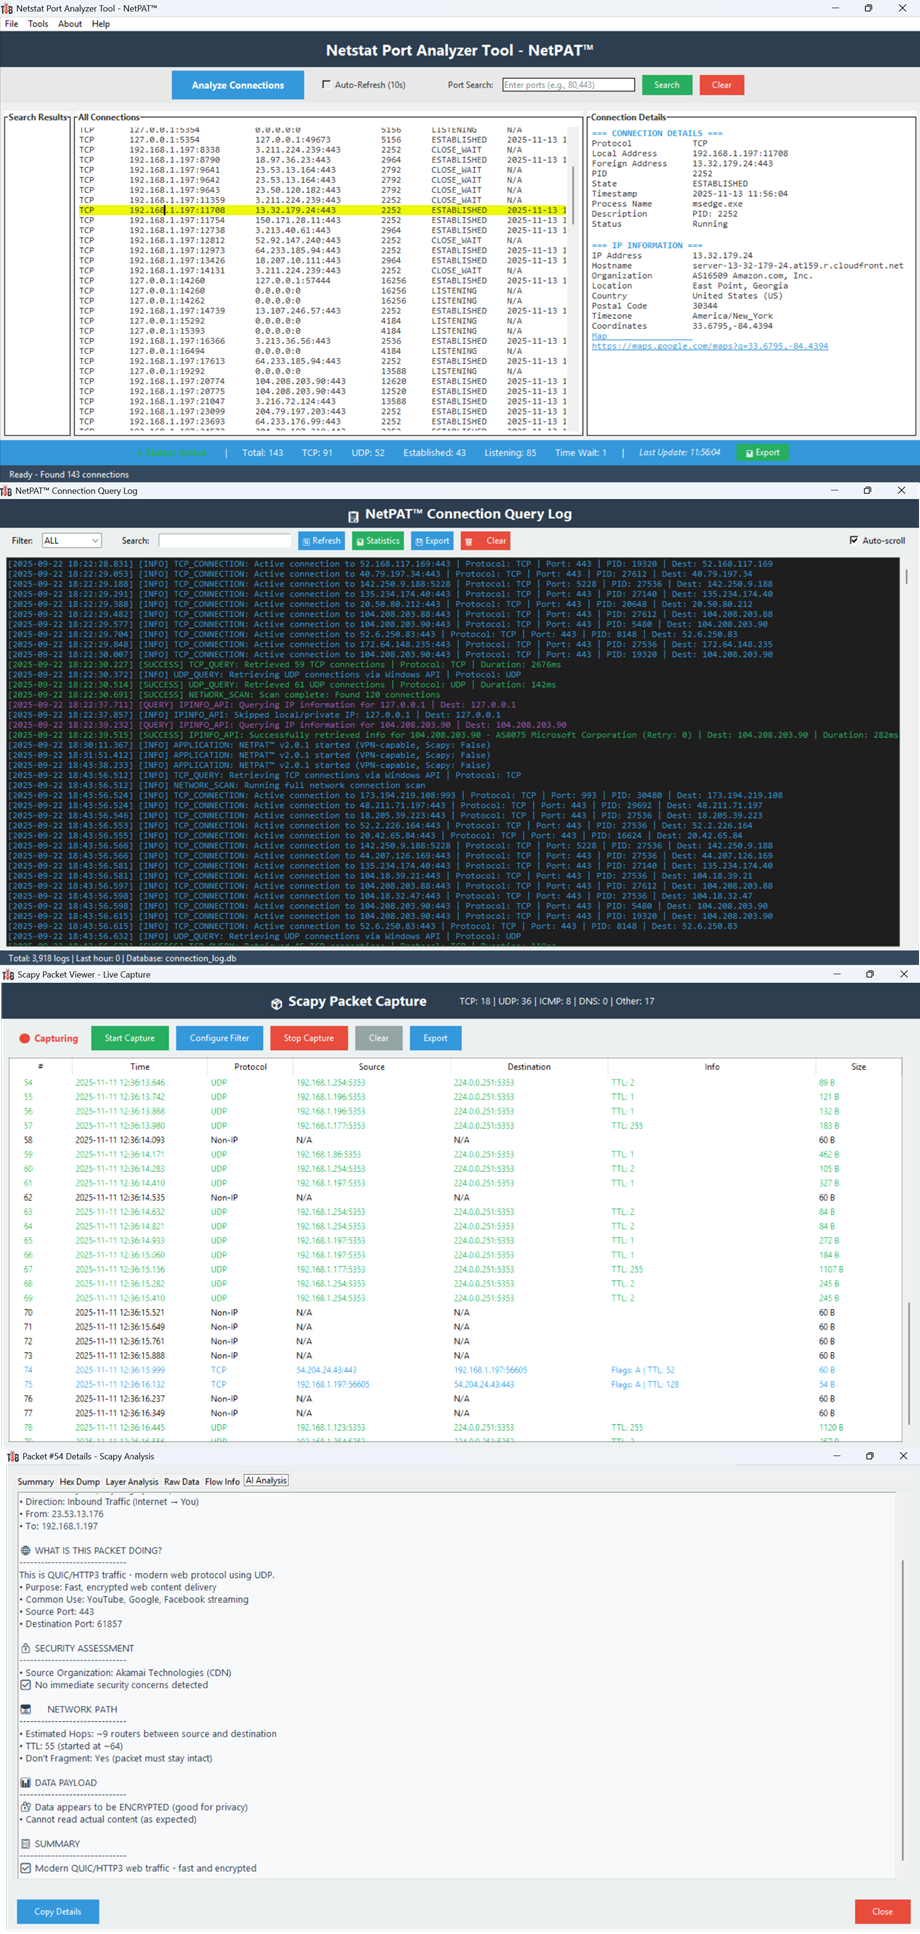The height and width of the screenshot is (1934, 920).
Task: Click the Port Search input field
Action: coord(568,85)
